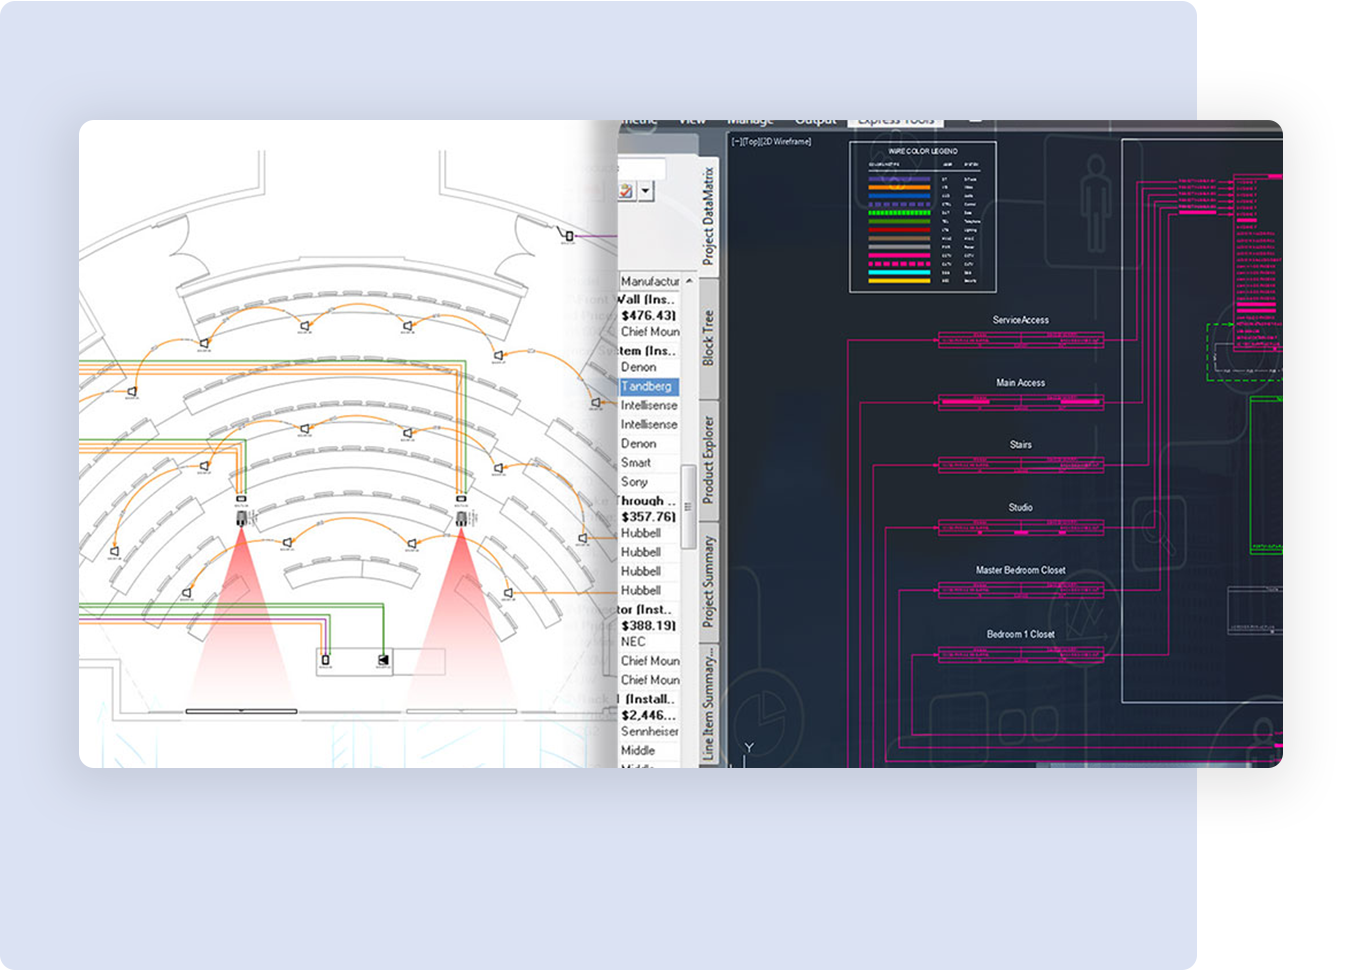1348x970 pixels.
Task: Click the Studio label in the drawing
Action: [1021, 508]
